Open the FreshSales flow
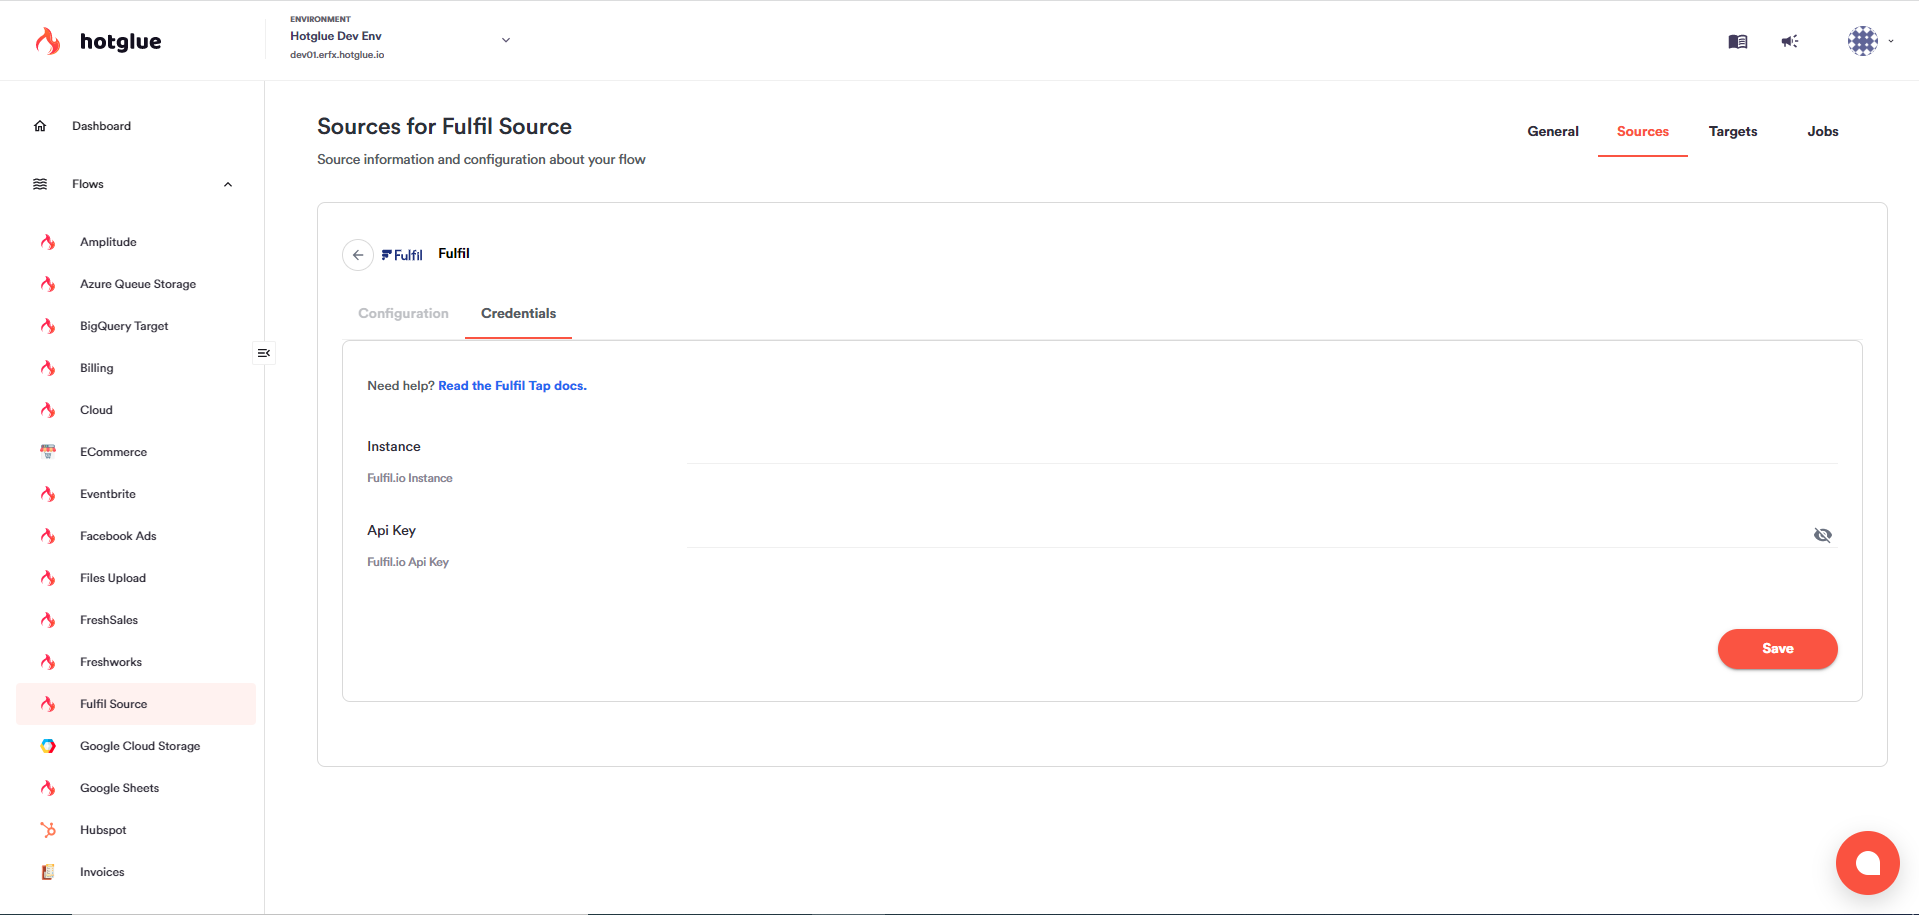1919x915 pixels. pyautogui.click(x=109, y=620)
